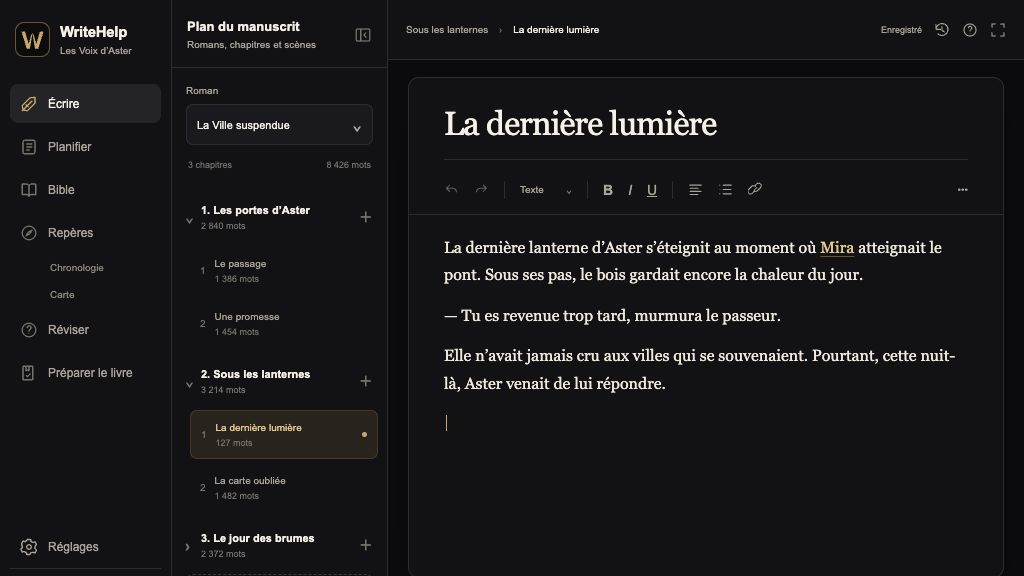Open more toolbar options
This screenshot has height=576, width=1024.
pos(963,189)
